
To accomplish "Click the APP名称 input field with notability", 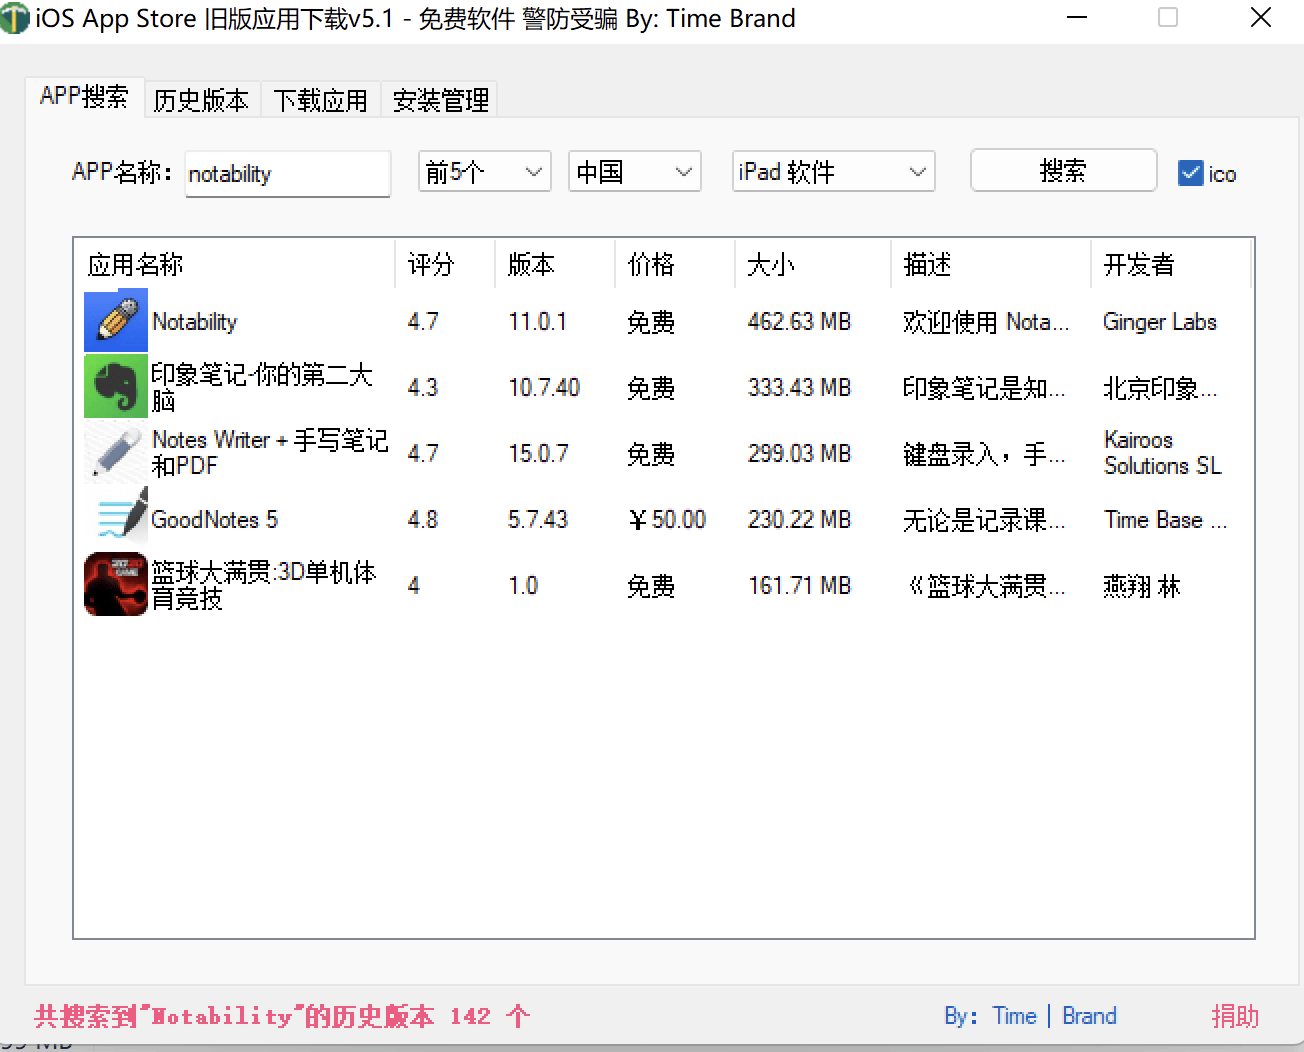I will click(288, 174).
